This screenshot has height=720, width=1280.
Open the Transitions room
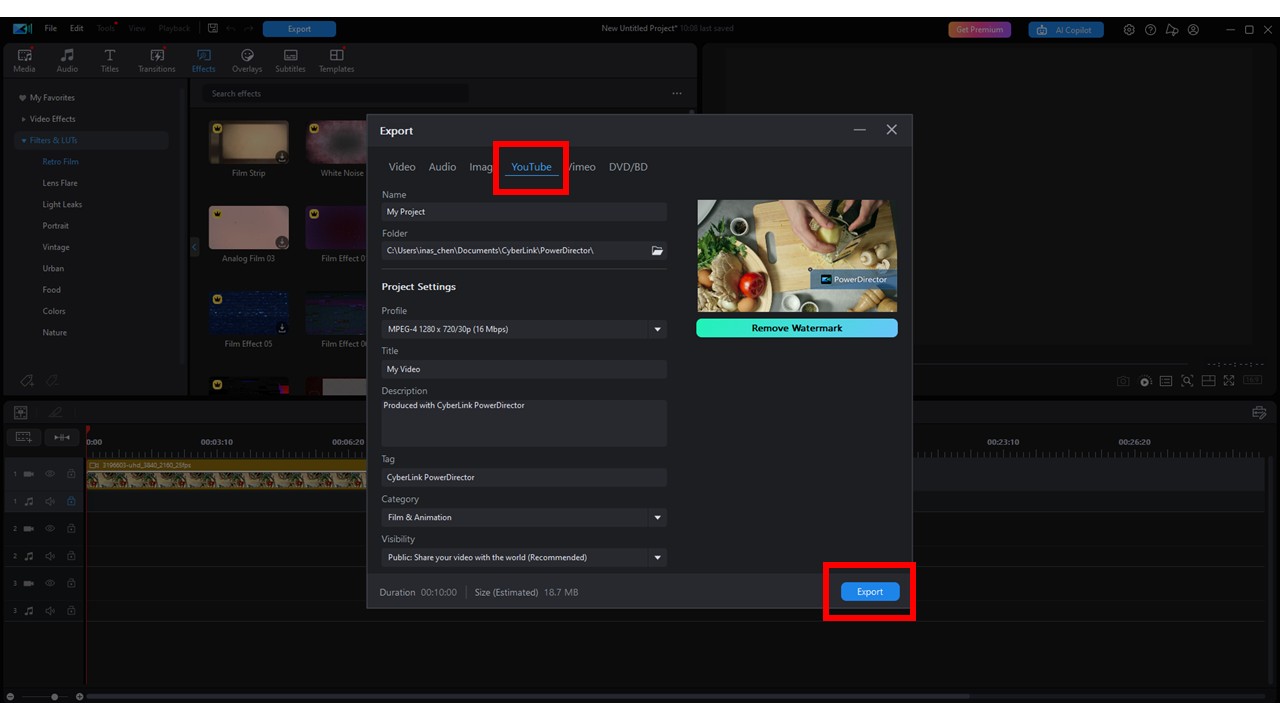157,60
